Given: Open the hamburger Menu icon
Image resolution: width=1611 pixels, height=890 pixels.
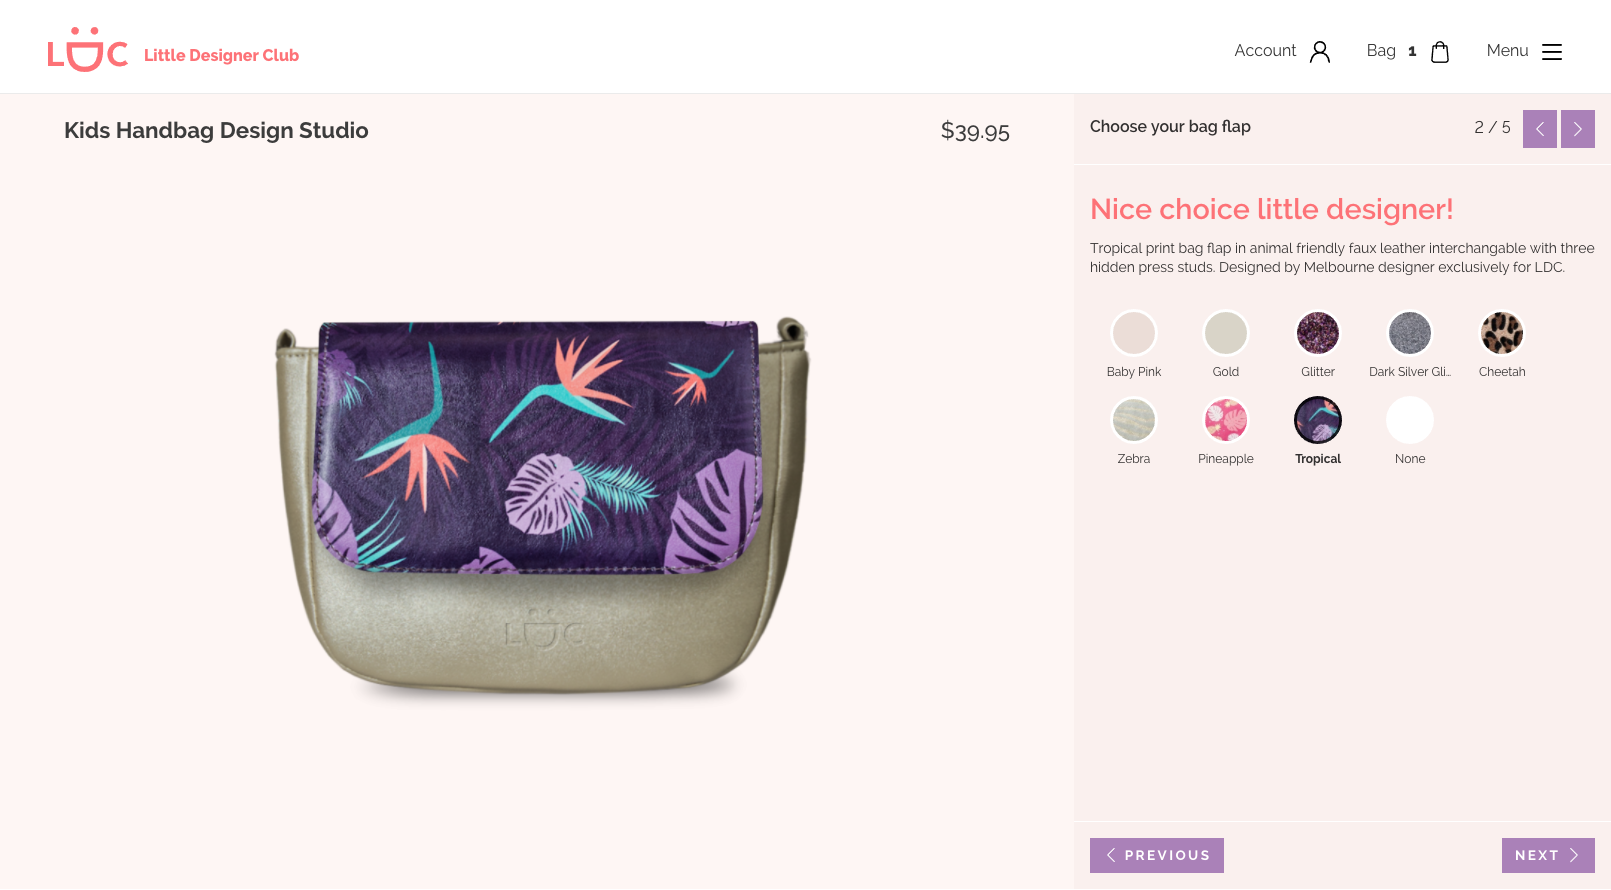Looking at the screenshot, I should click(1551, 51).
